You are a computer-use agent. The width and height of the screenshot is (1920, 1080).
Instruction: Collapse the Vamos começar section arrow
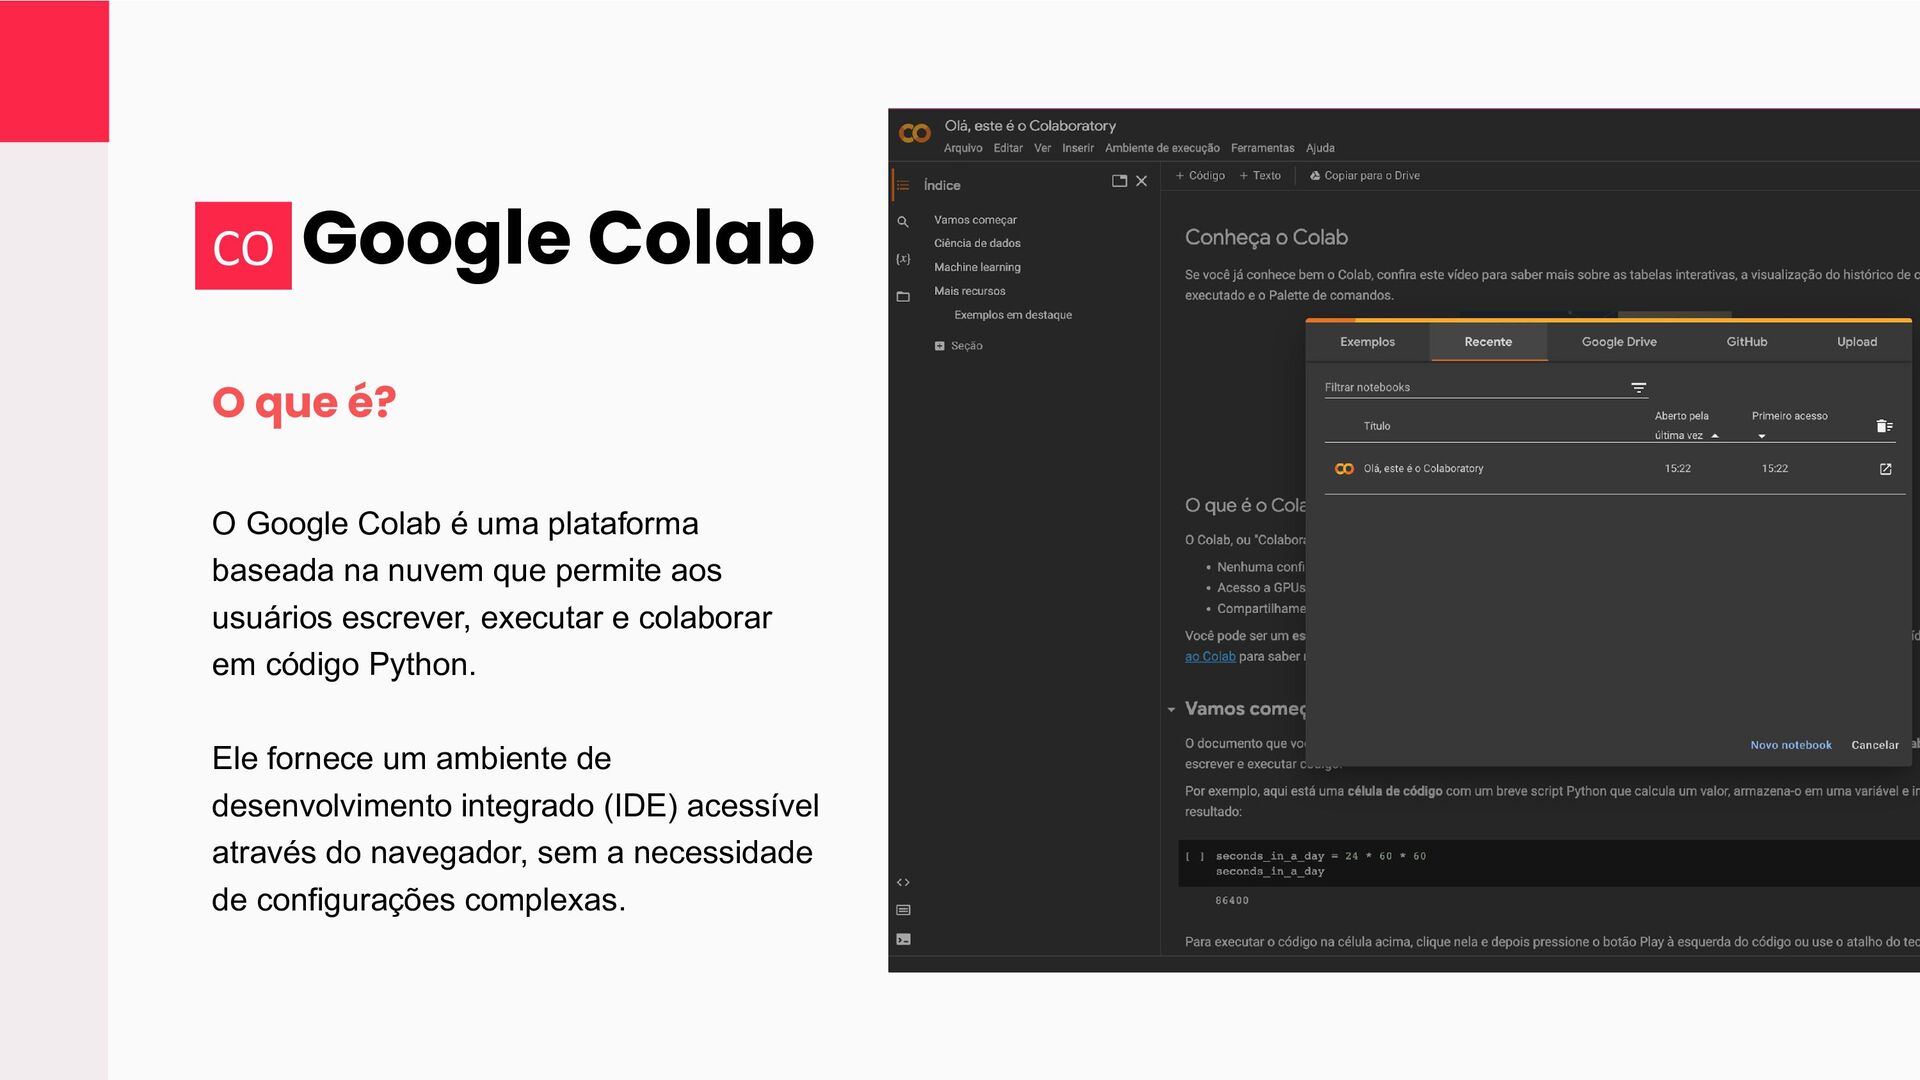[1171, 709]
